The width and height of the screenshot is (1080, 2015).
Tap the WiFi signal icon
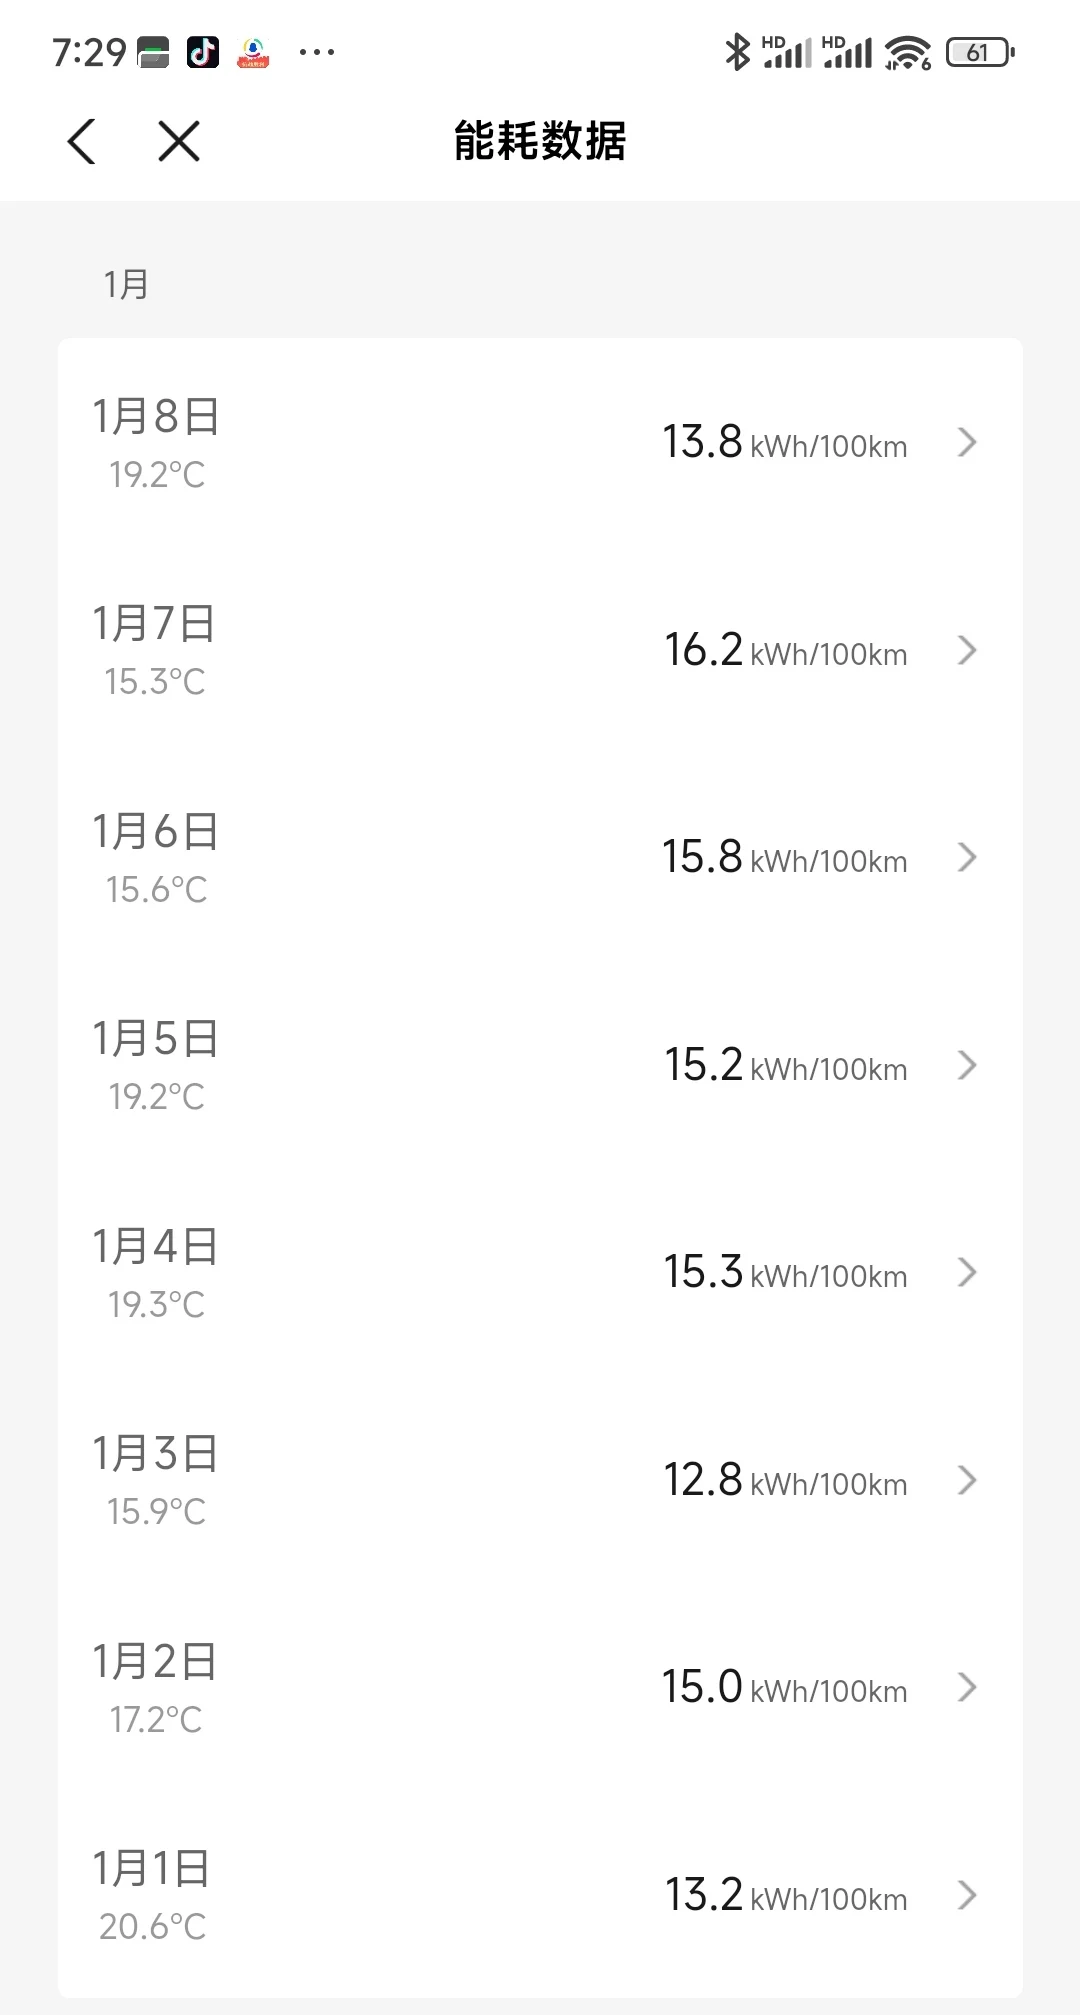point(907,52)
